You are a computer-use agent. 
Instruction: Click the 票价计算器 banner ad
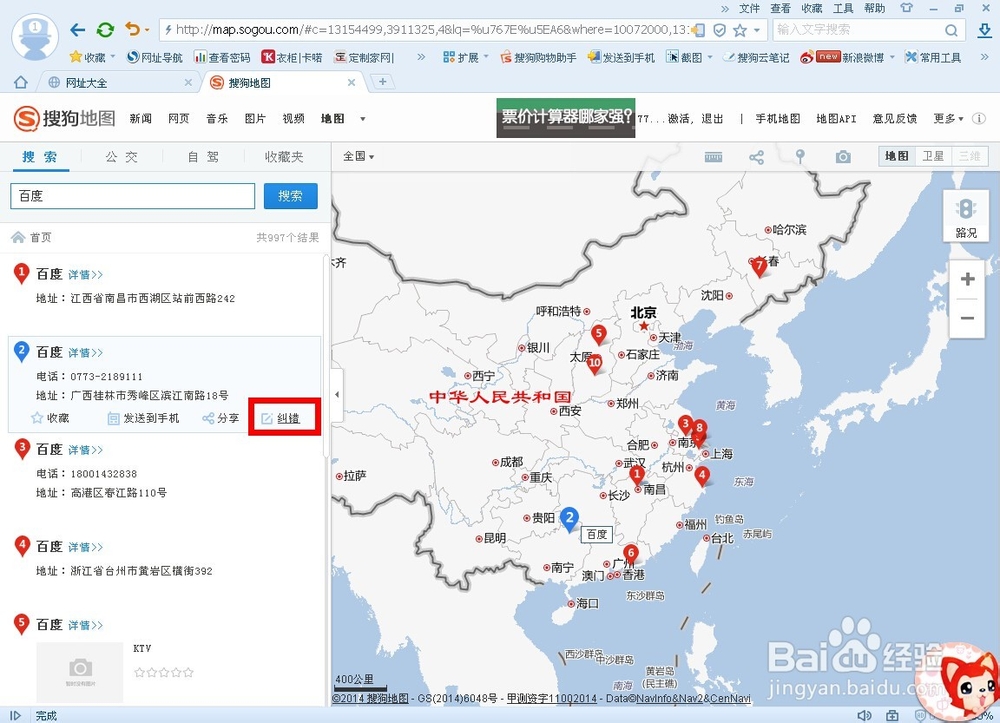tap(566, 118)
